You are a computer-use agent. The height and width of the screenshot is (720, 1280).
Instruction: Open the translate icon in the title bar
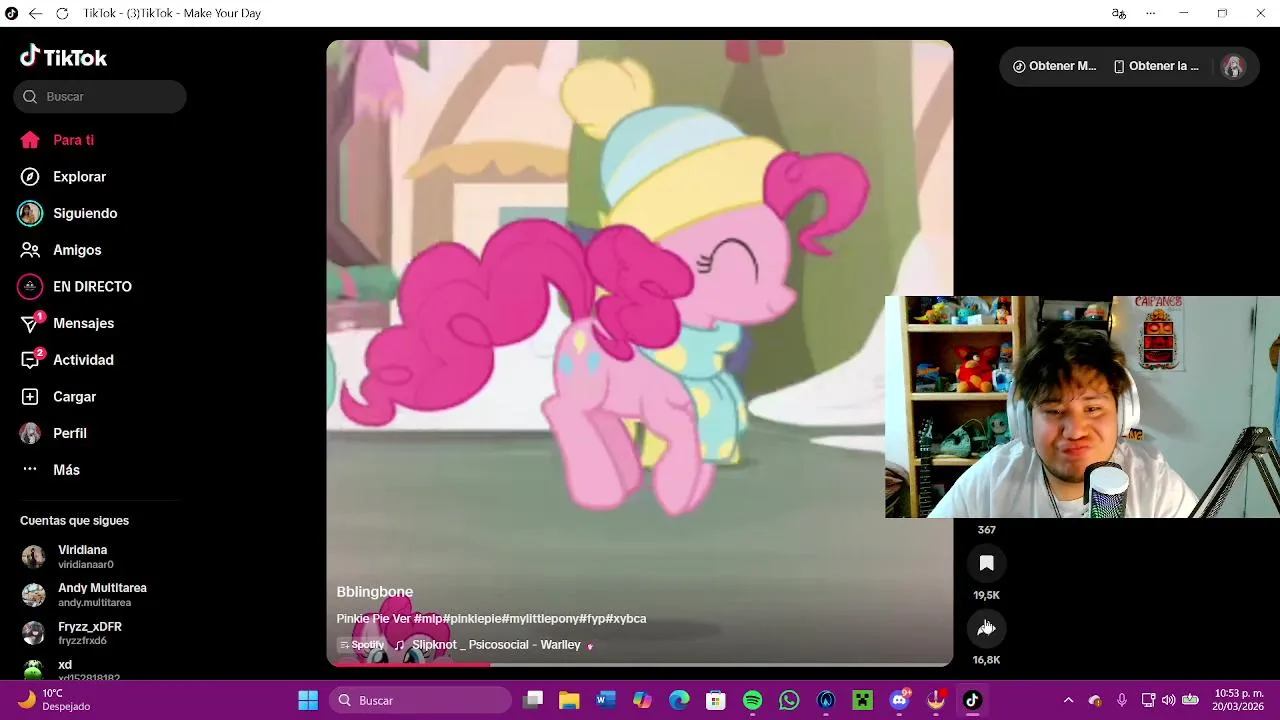[1119, 13]
